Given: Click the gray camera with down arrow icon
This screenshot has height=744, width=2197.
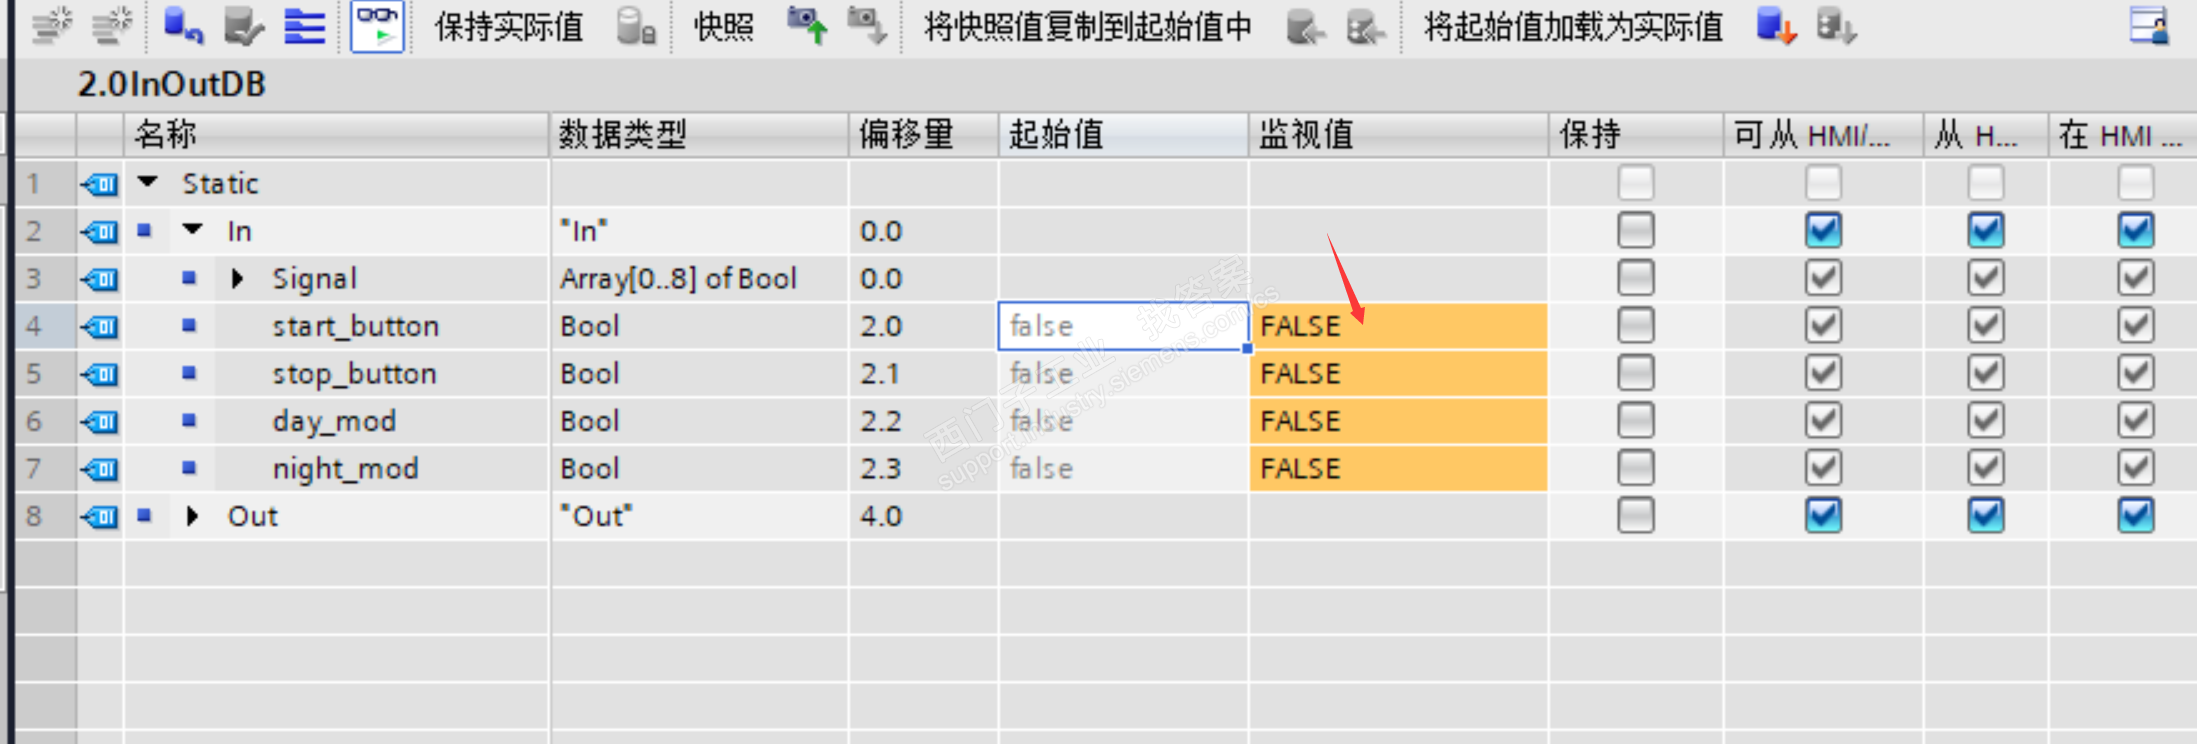Looking at the screenshot, I should coord(867,27).
